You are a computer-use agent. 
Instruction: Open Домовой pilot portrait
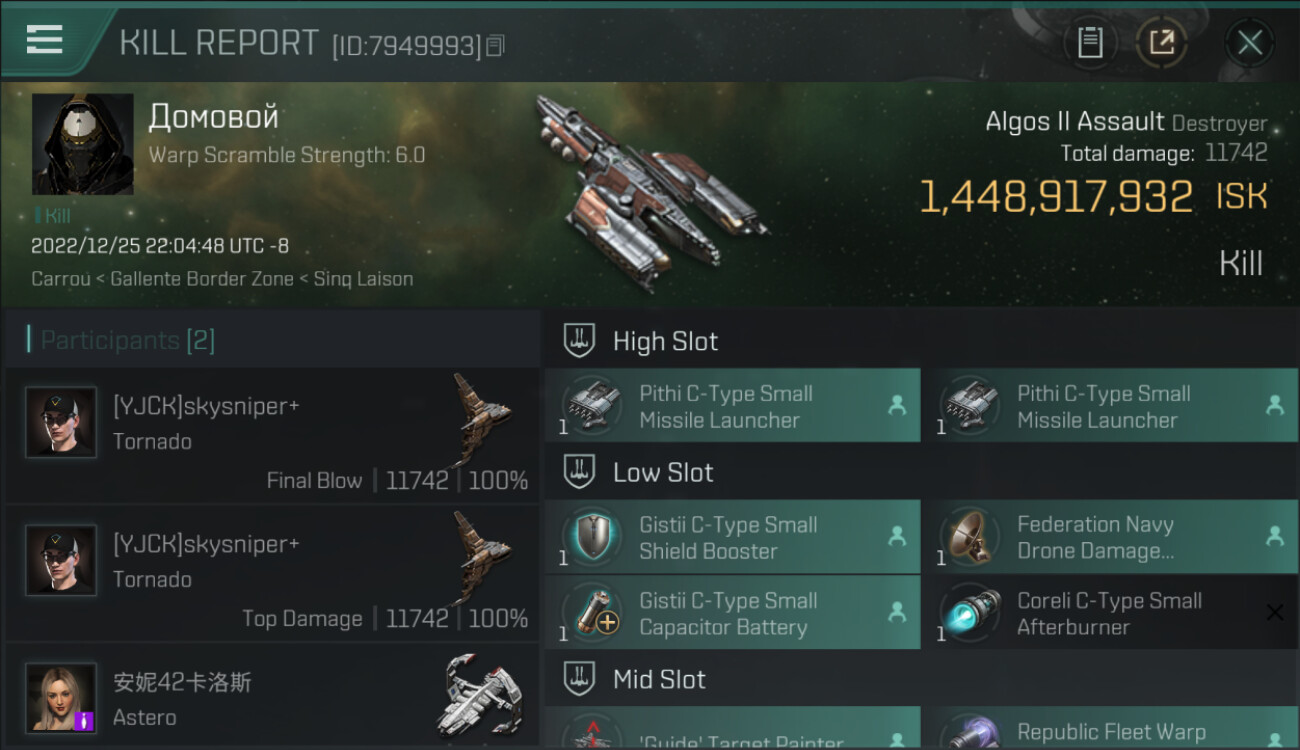83,144
